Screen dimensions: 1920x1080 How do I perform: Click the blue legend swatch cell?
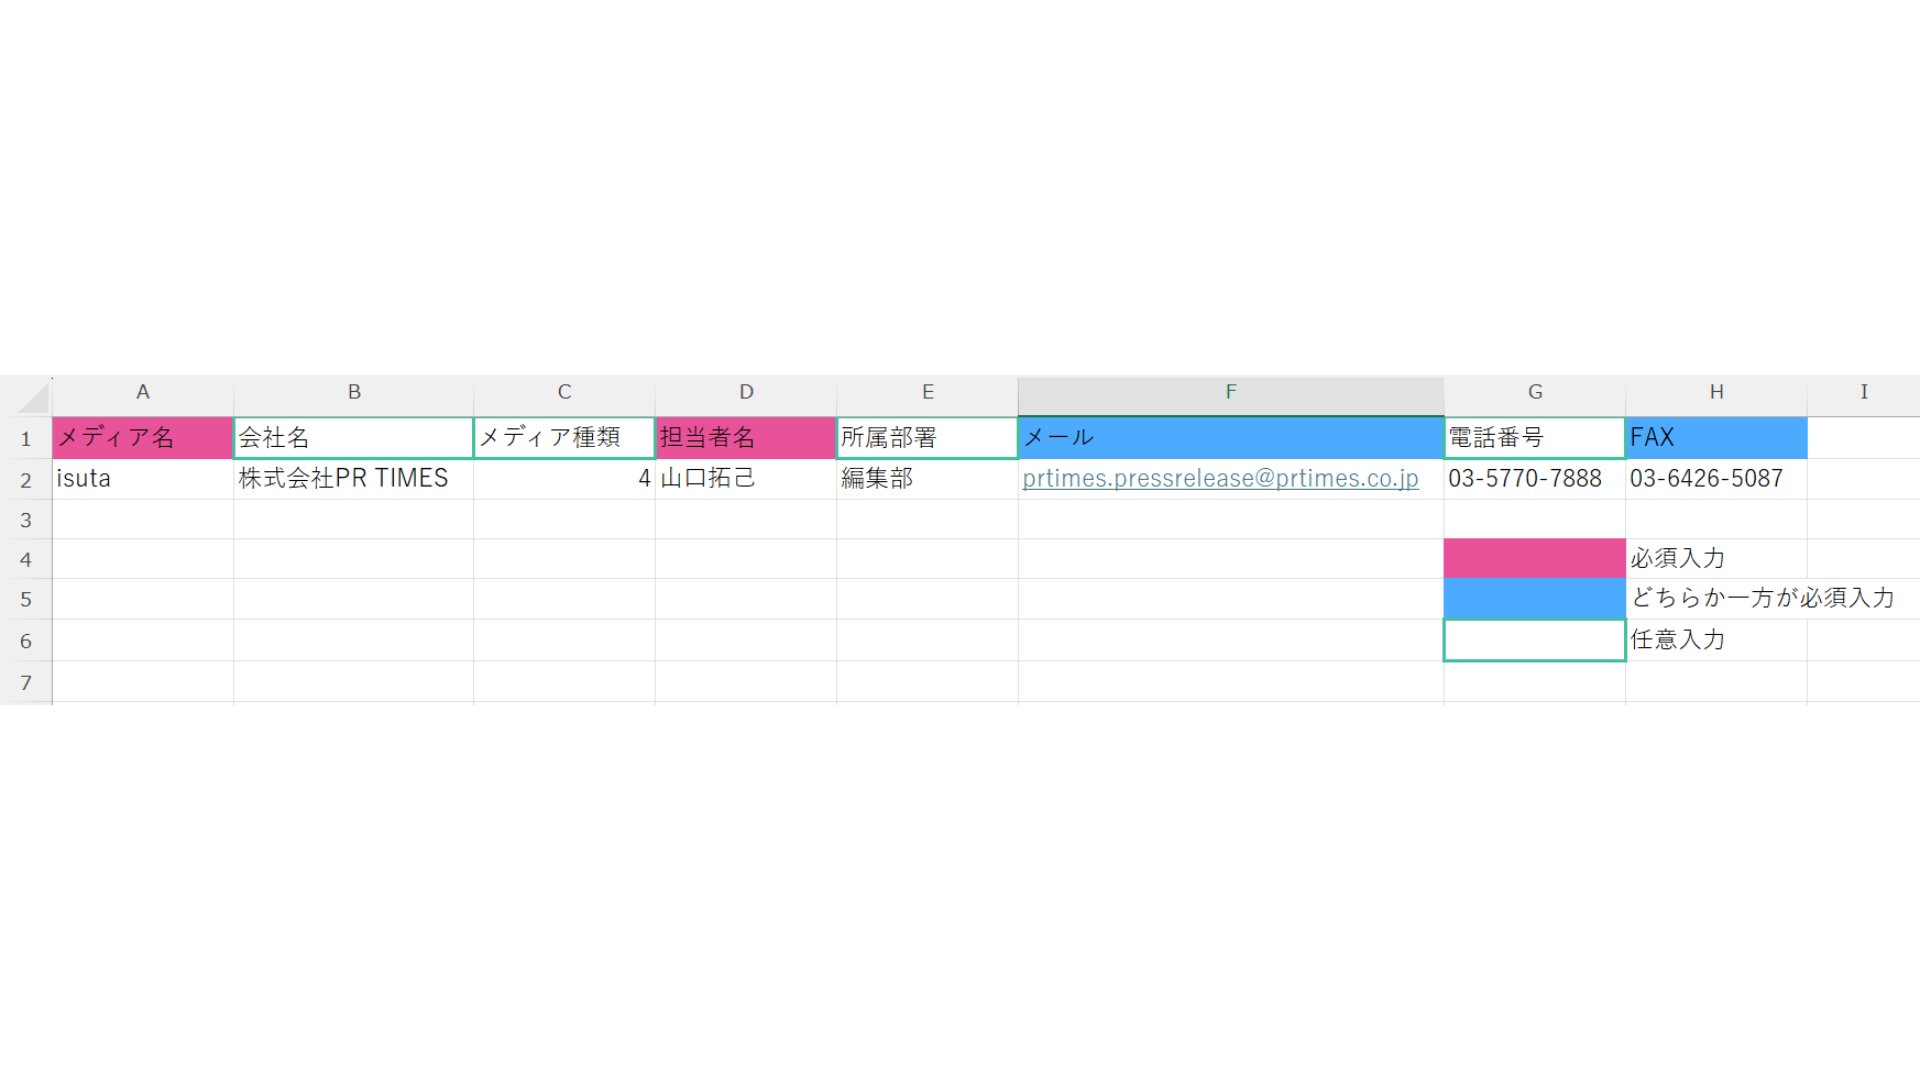[x=1534, y=598]
